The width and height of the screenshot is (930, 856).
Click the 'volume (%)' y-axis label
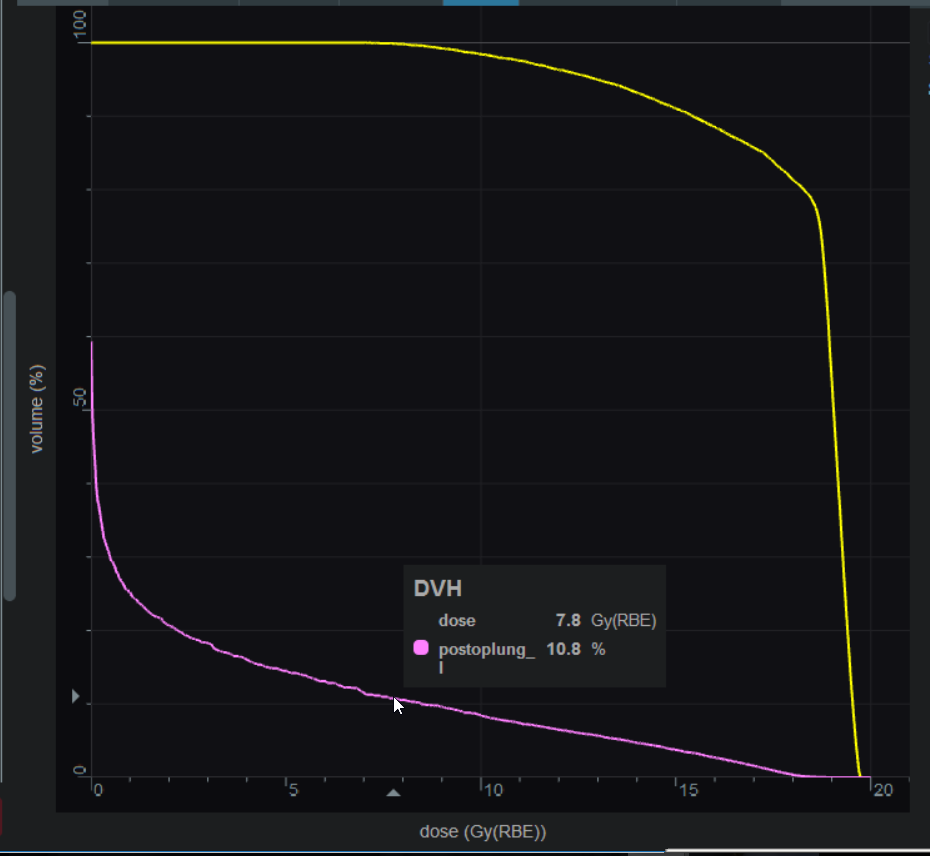37,409
